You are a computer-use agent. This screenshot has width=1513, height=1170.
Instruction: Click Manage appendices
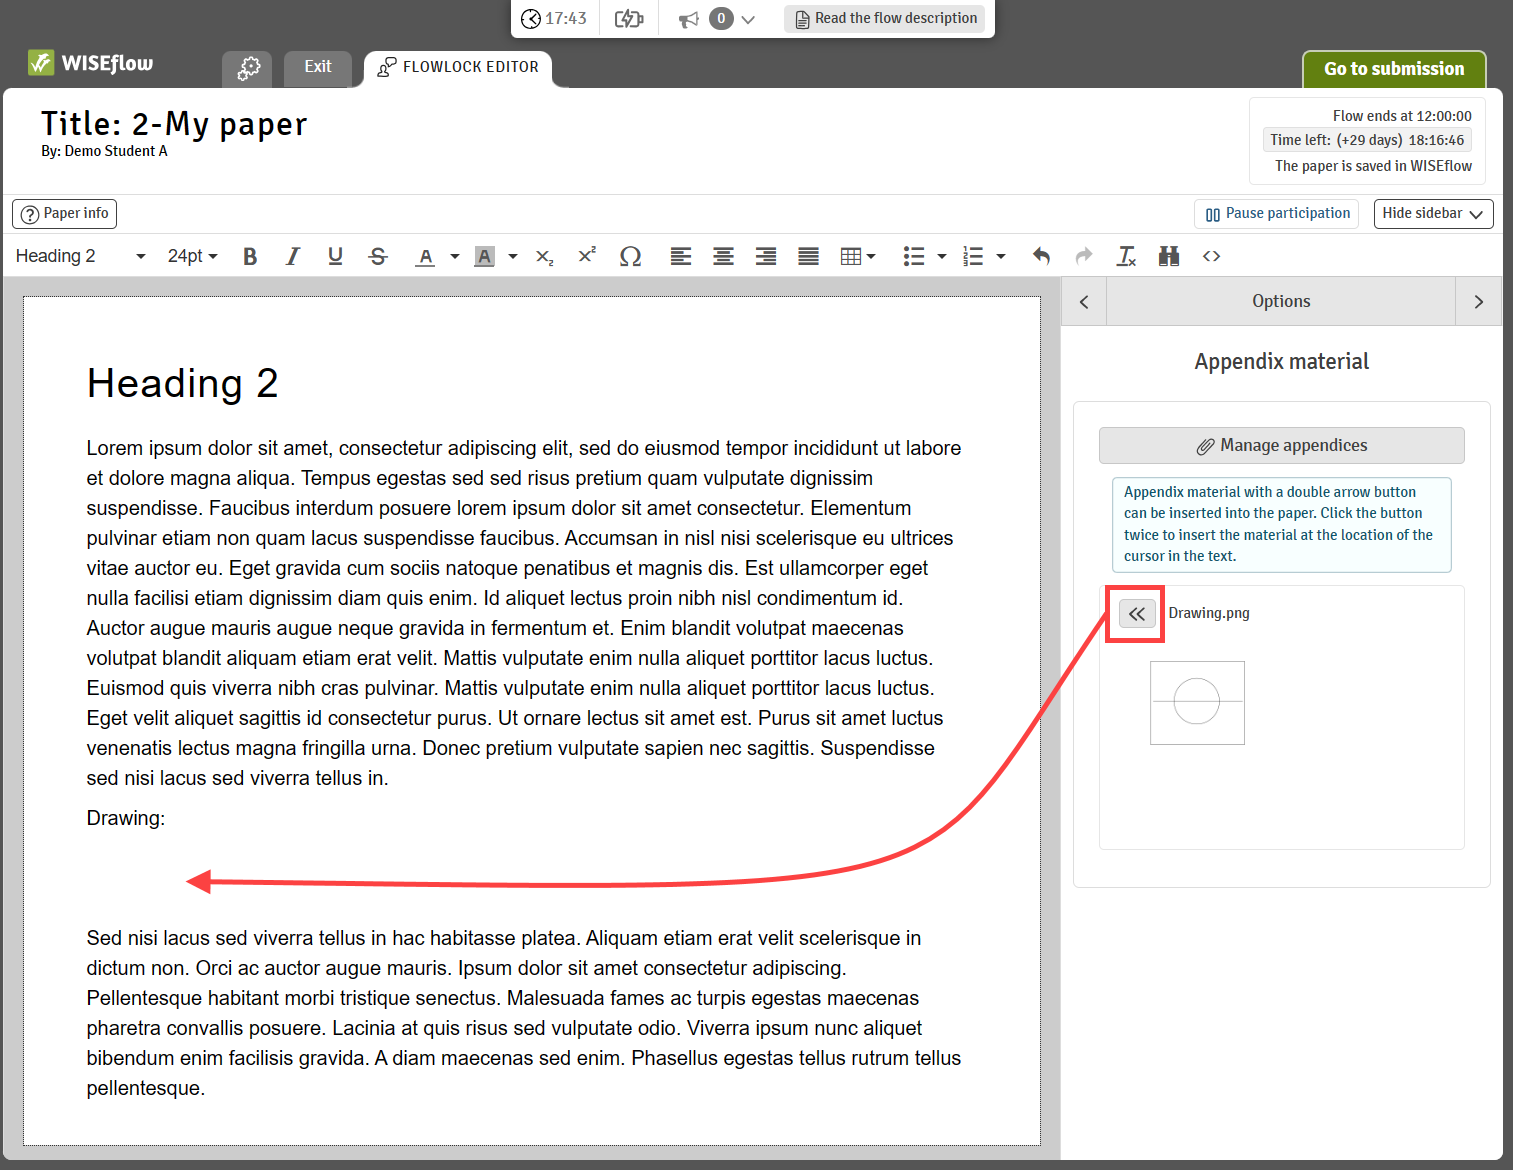1281,445
